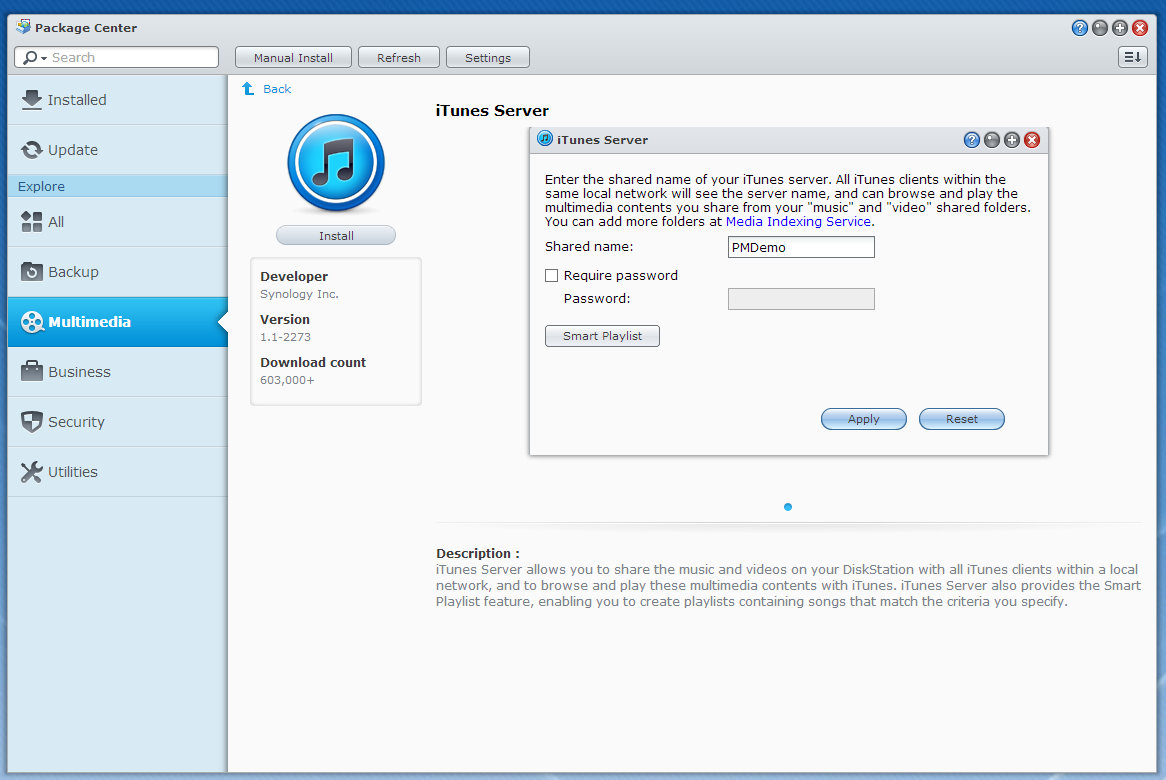The width and height of the screenshot is (1166, 780).
Task: Click the large iTunes Server music icon
Action: coord(336,163)
